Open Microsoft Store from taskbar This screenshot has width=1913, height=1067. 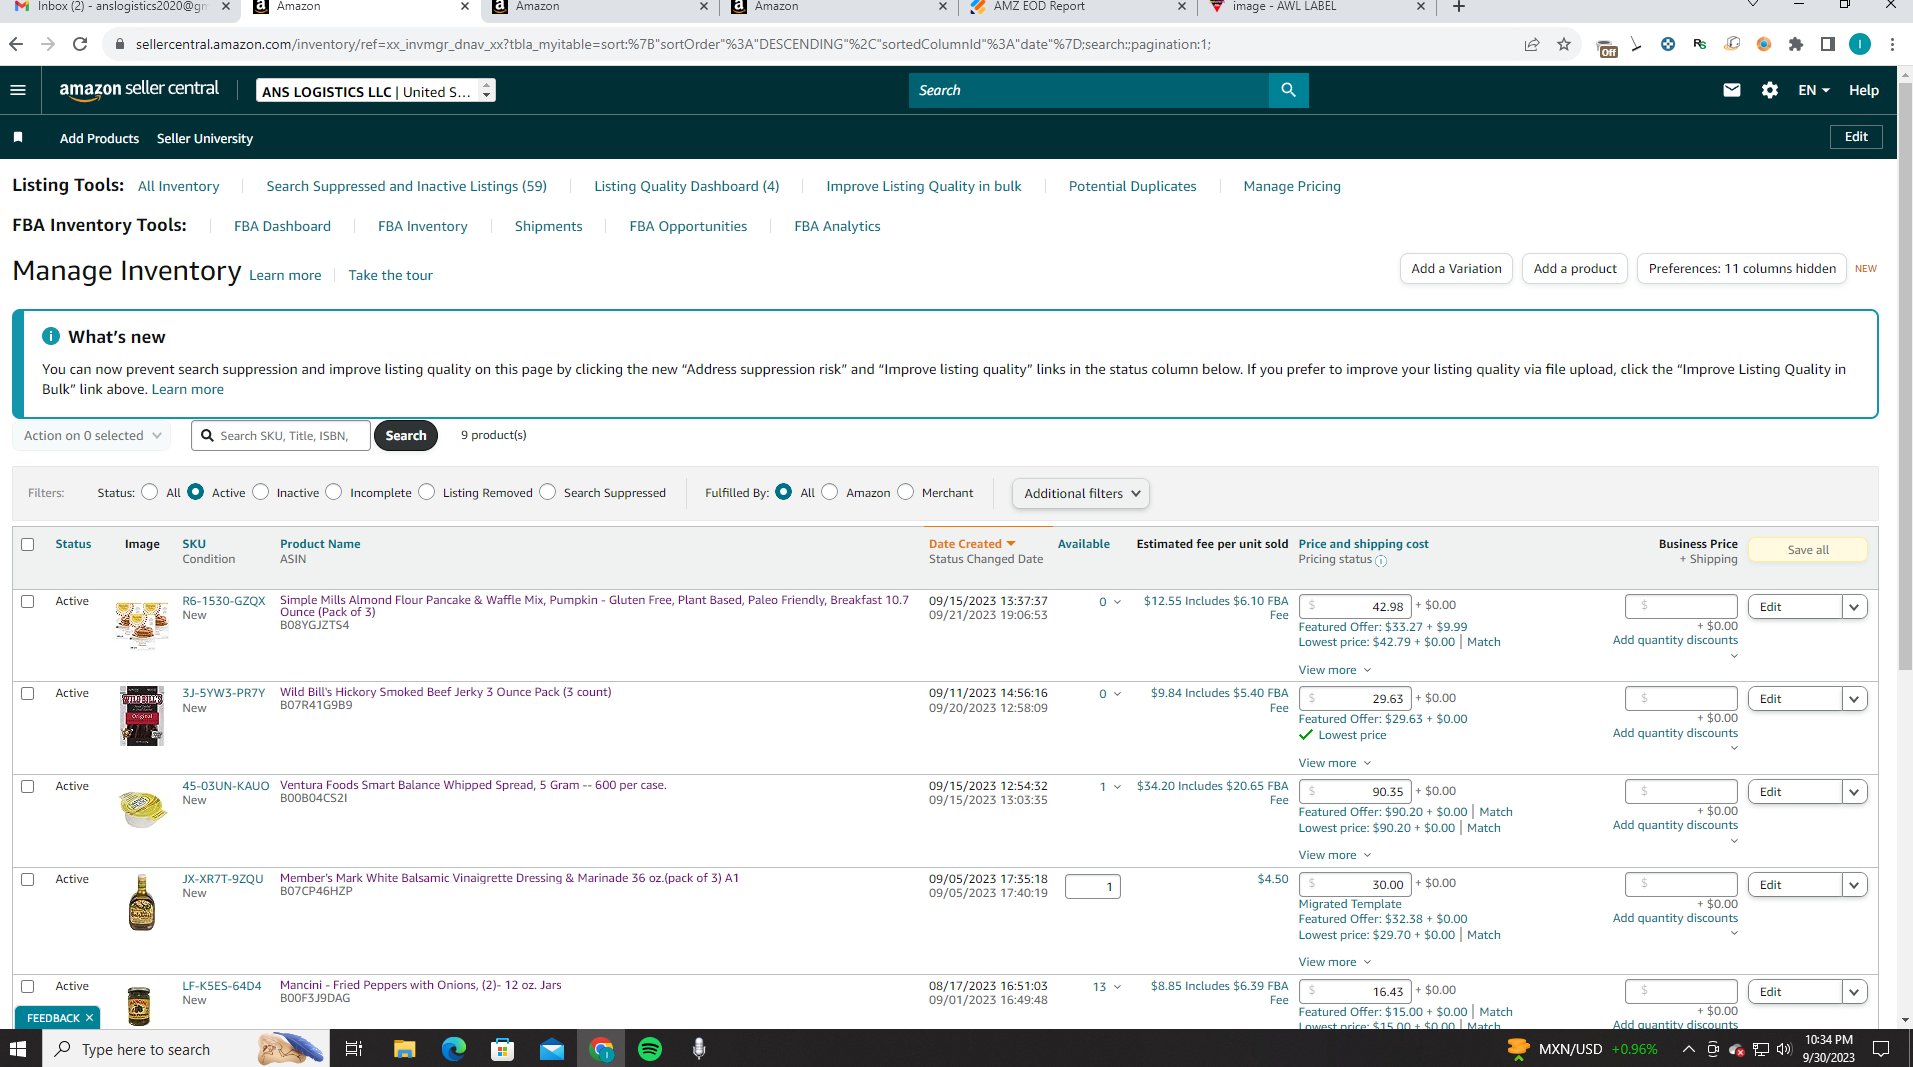click(x=502, y=1049)
